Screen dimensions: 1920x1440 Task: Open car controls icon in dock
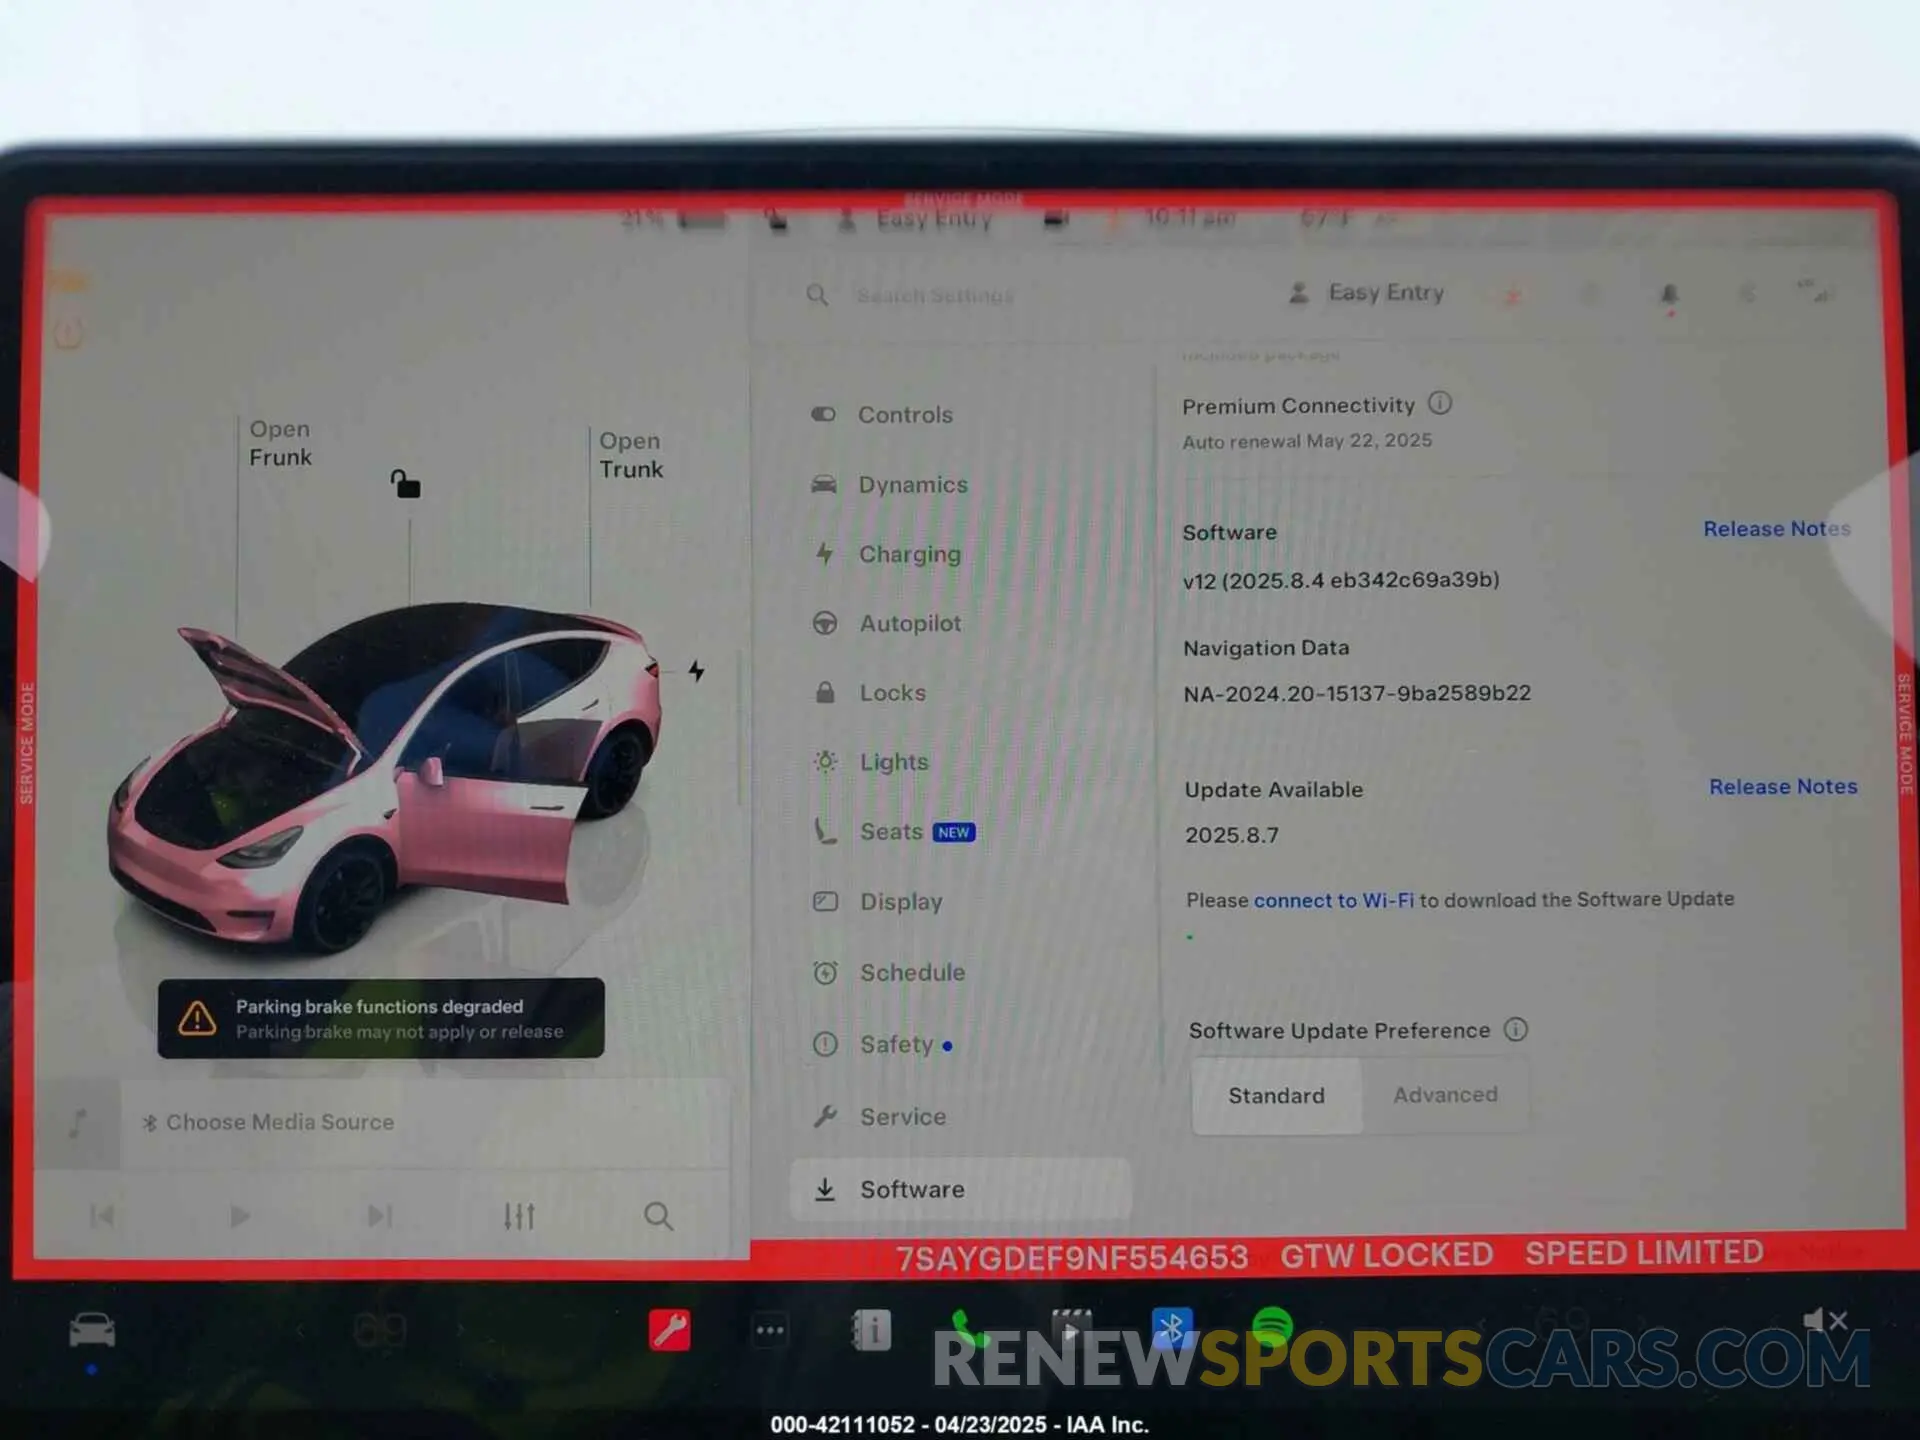pos(92,1331)
